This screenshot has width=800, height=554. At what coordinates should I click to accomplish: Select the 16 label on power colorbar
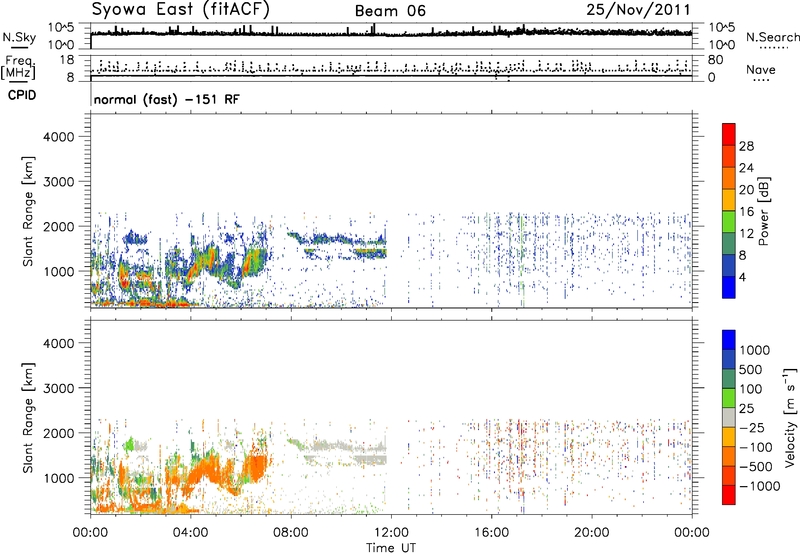(746, 212)
